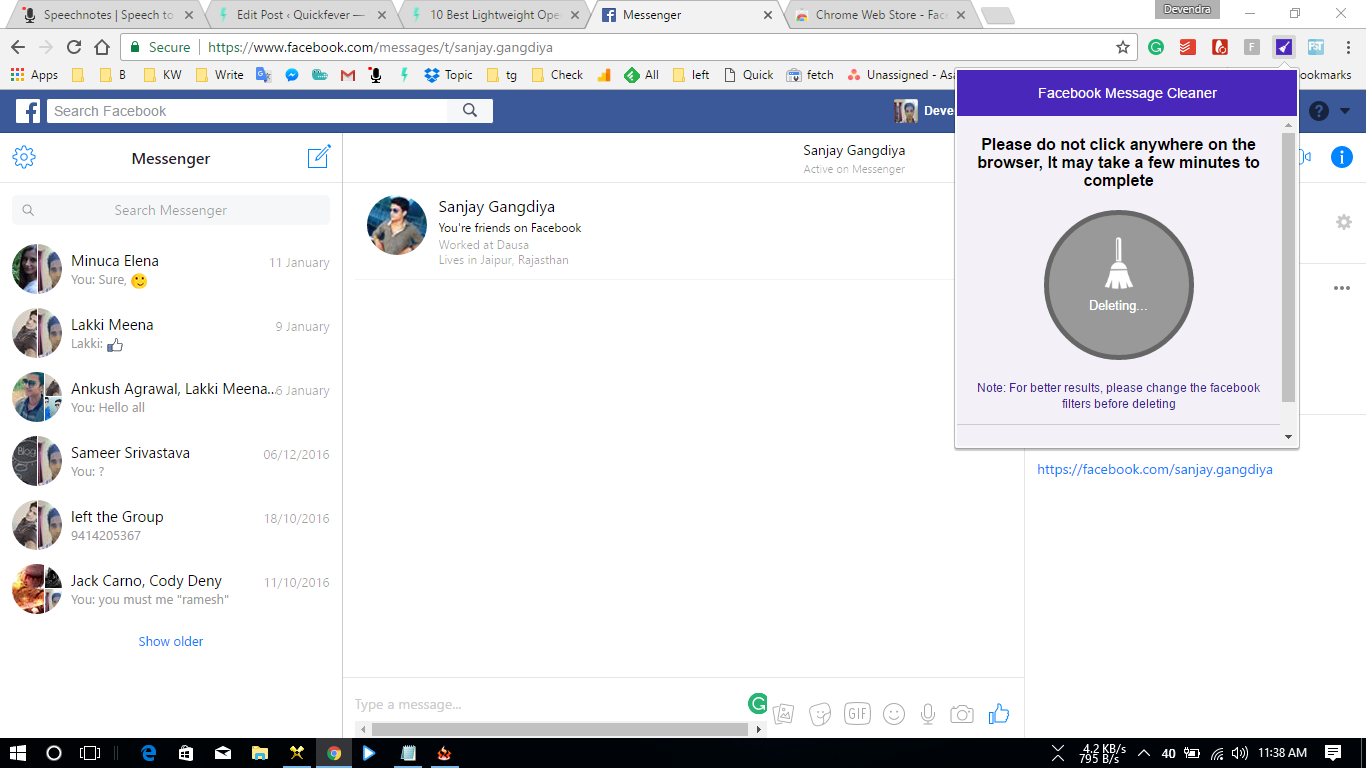Image resolution: width=1366 pixels, height=768 pixels.
Task: Record a voice clip with the microphone icon
Action: point(928,713)
